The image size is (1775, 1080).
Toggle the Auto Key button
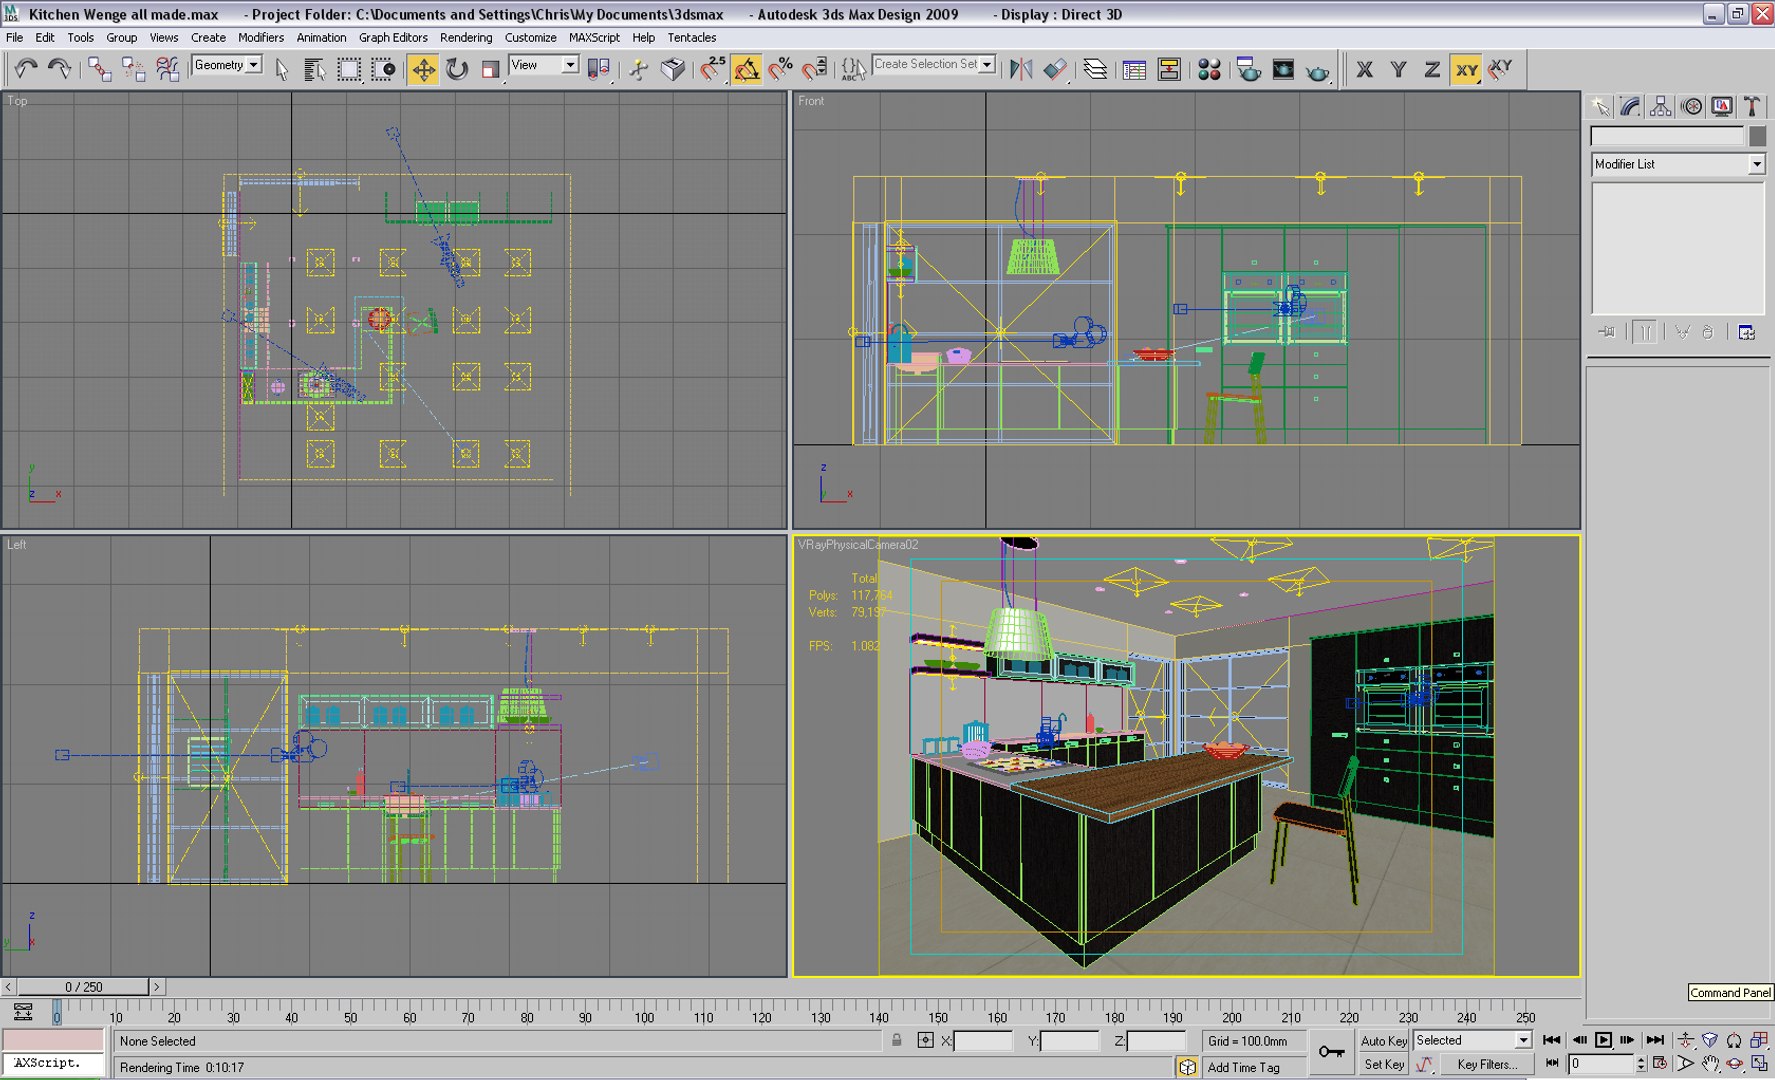click(x=1383, y=1041)
